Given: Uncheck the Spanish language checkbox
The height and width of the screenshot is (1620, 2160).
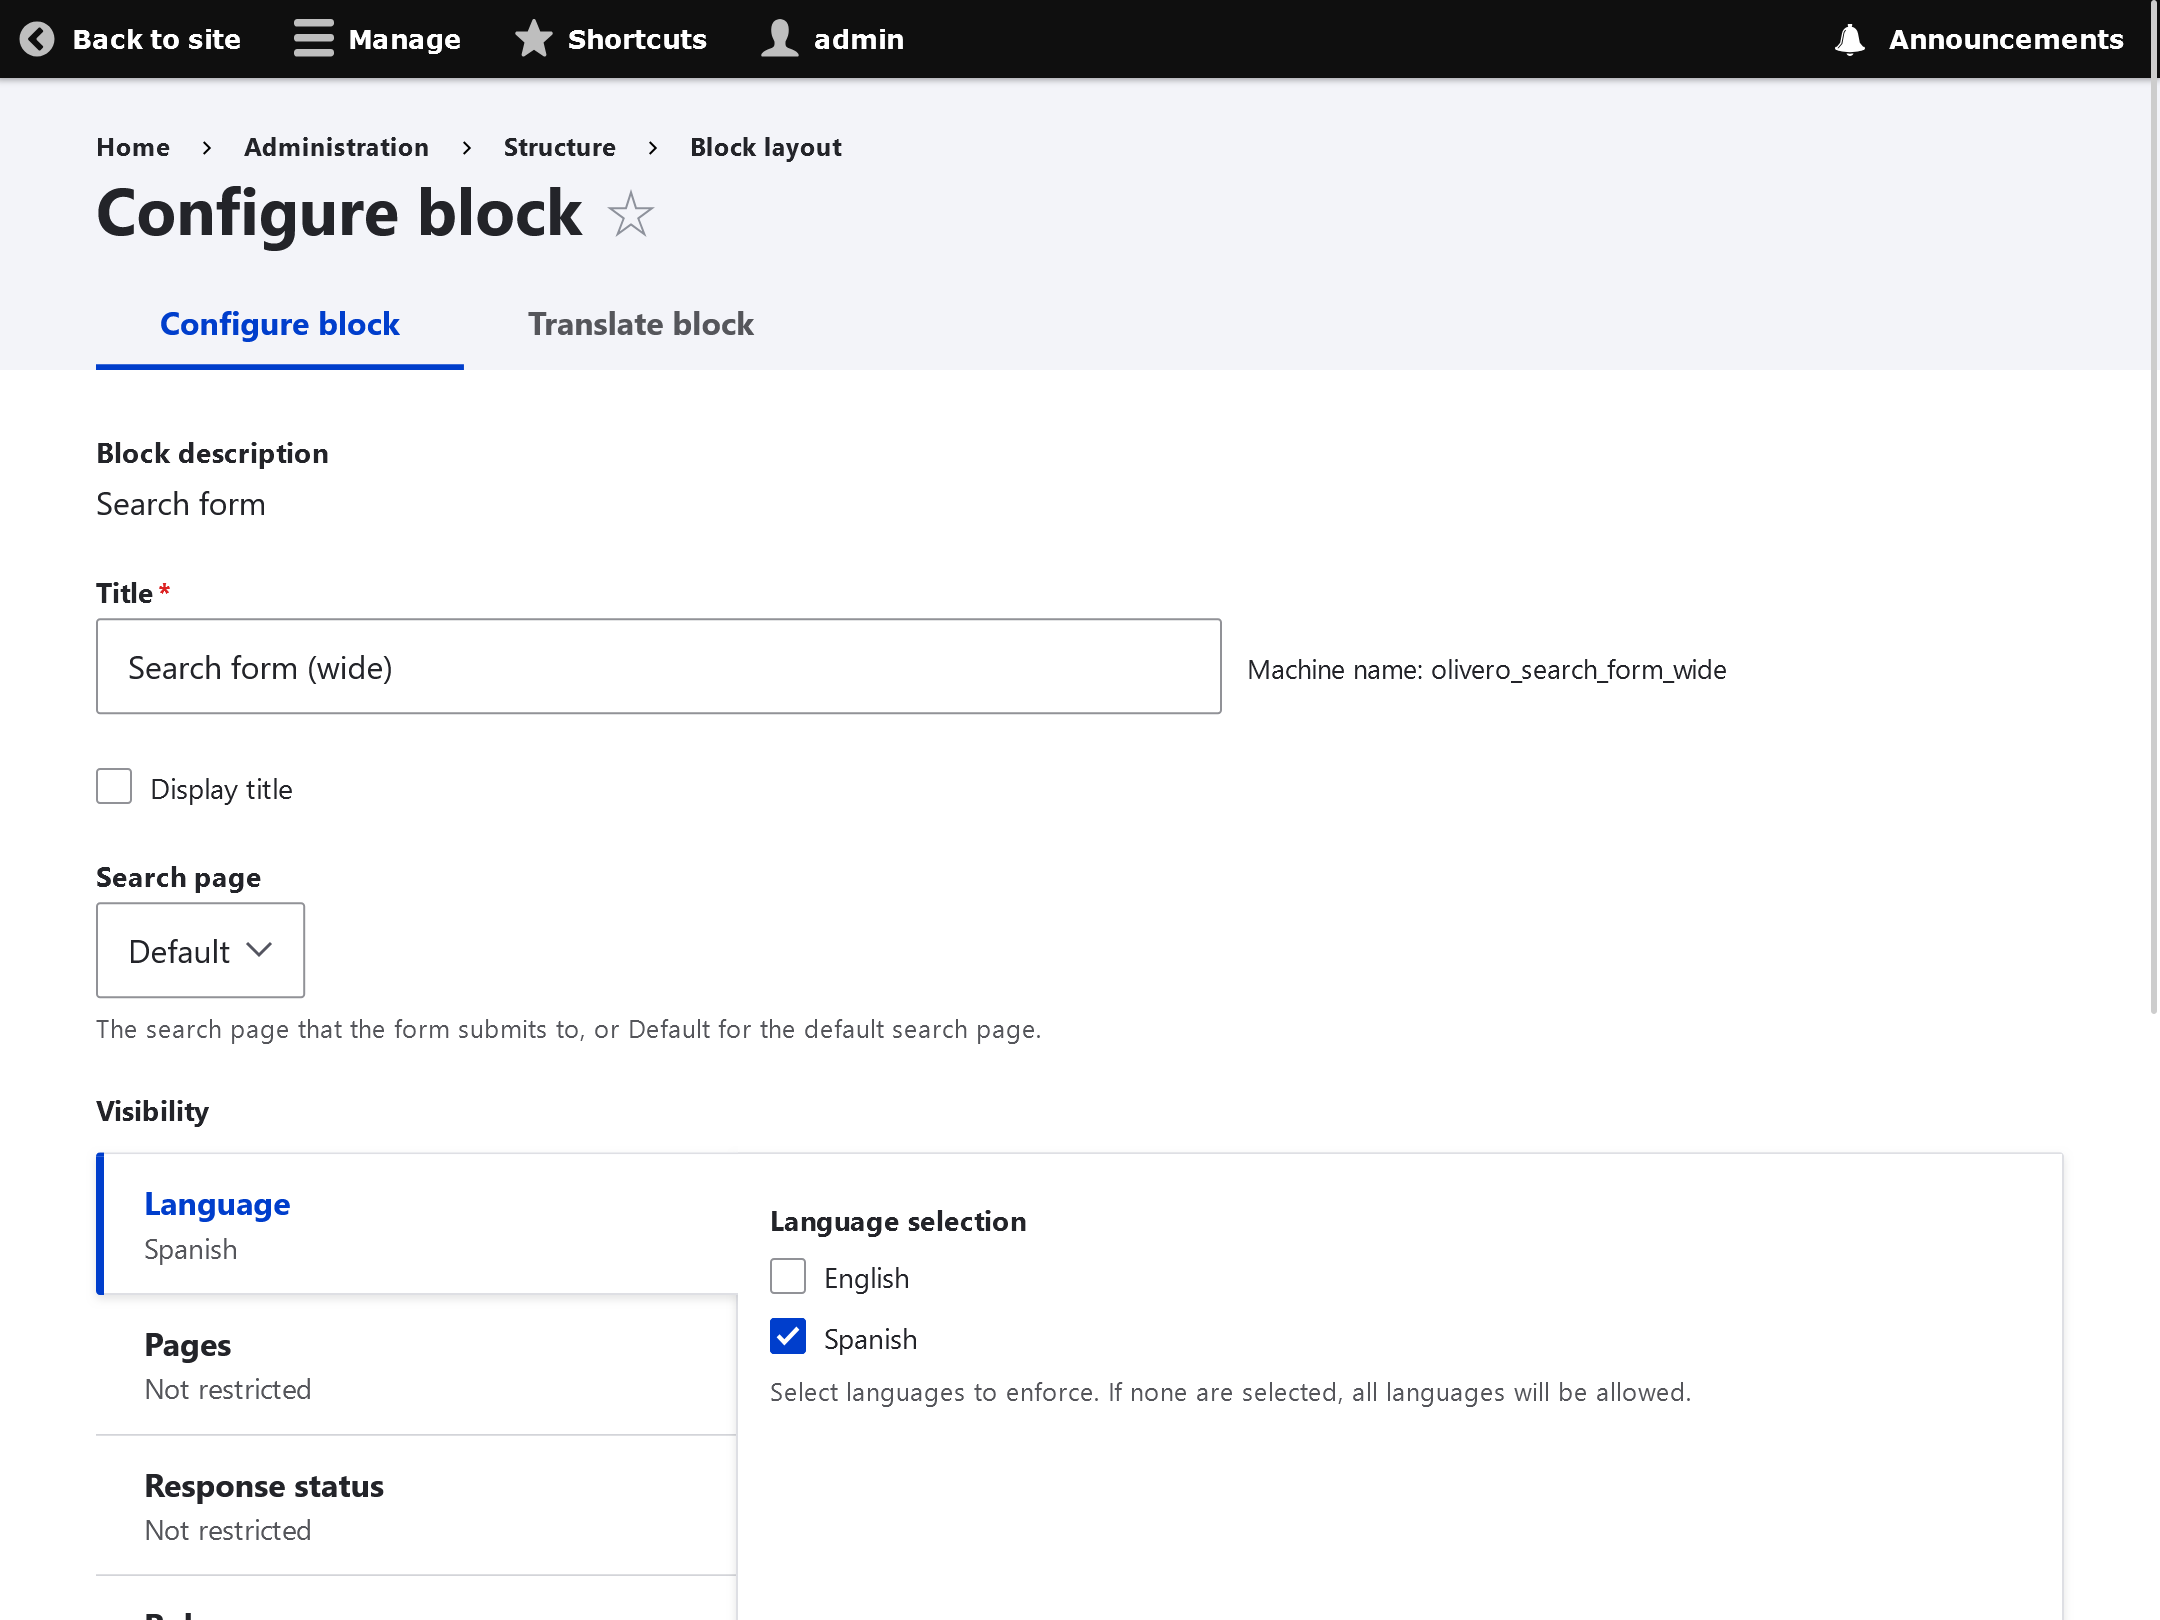Looking at the screenshot, I should (788, 1336).
